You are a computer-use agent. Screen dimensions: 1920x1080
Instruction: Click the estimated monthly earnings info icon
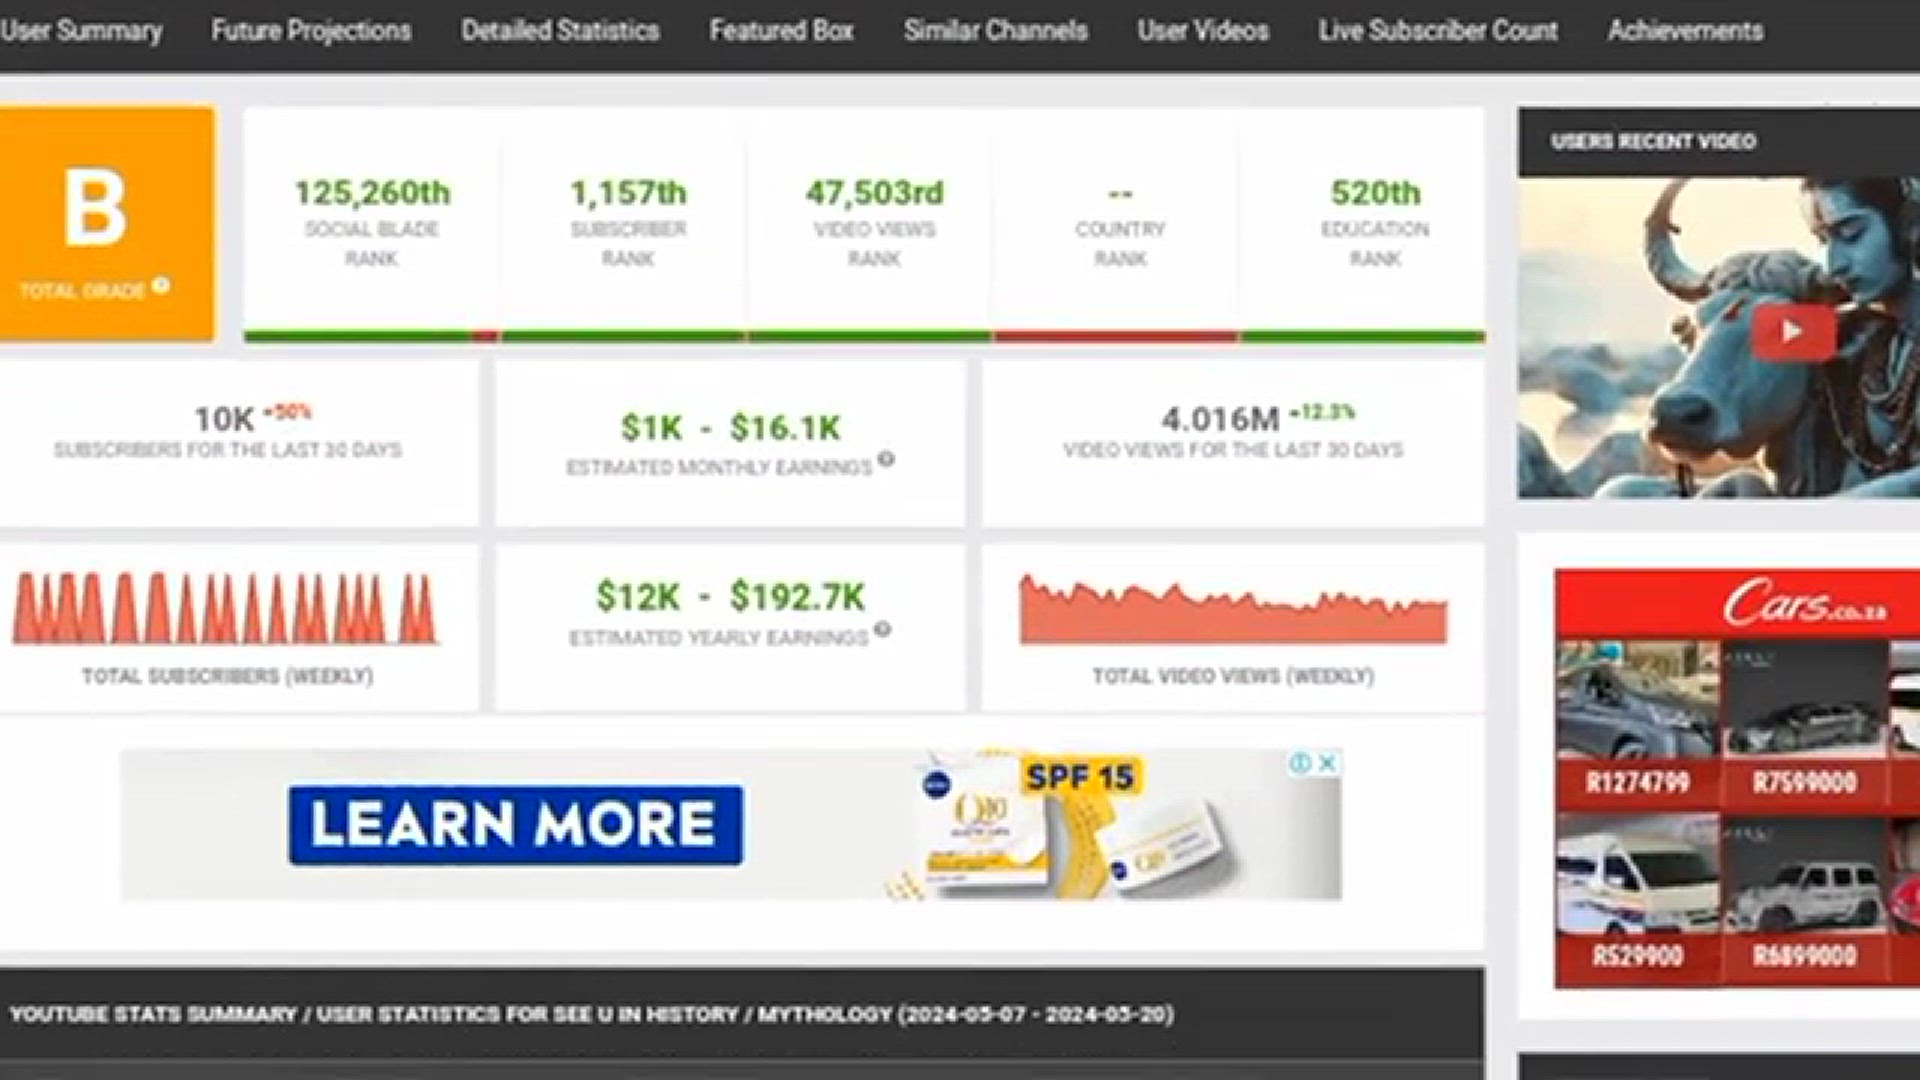pos(886,460)
